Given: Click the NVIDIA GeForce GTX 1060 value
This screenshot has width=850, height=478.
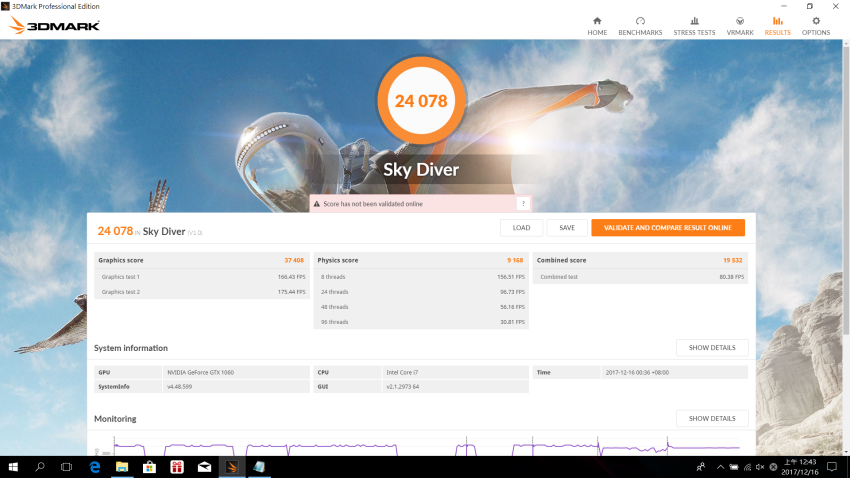Looking at the screenshot, I should [201, 372].
